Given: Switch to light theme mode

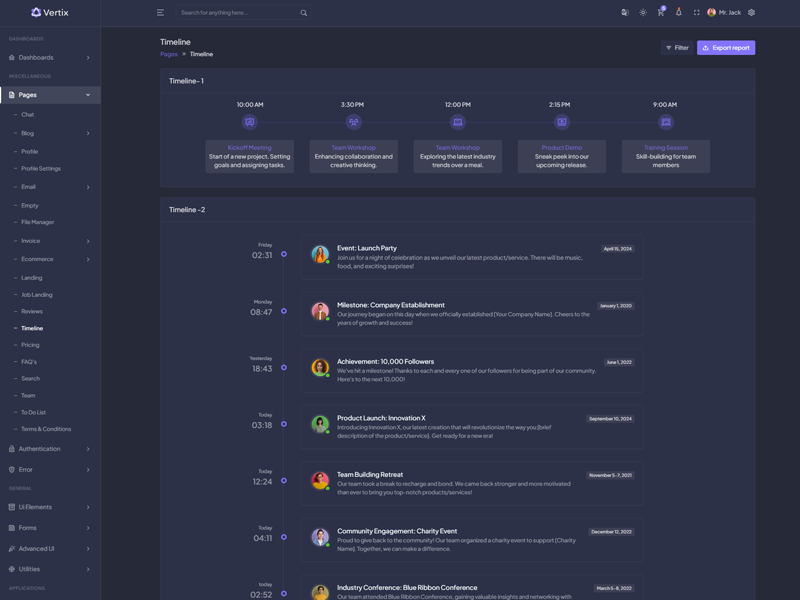Looking at the screenshot, I should pyautogui.click(x=643, y=13).
